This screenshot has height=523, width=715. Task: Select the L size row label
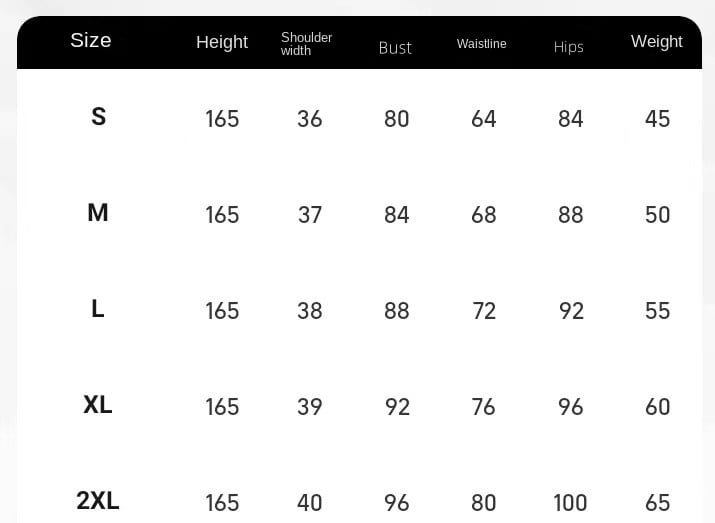tap(98, 309)
